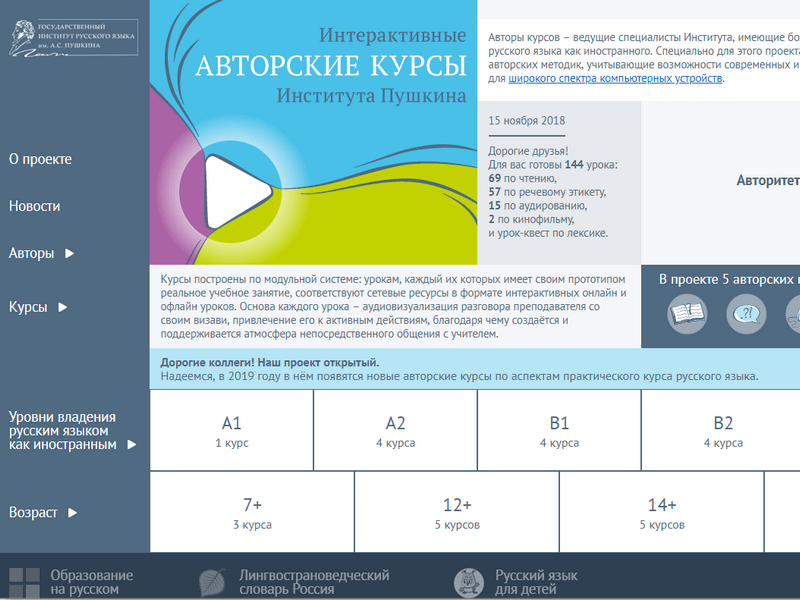Select the A1 level tile
This screenshot has width=800, height=600.
[232, 430]
